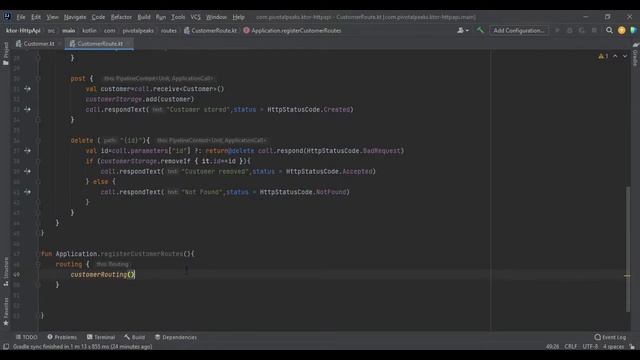Open the VCS menu

tap(196, 17)
